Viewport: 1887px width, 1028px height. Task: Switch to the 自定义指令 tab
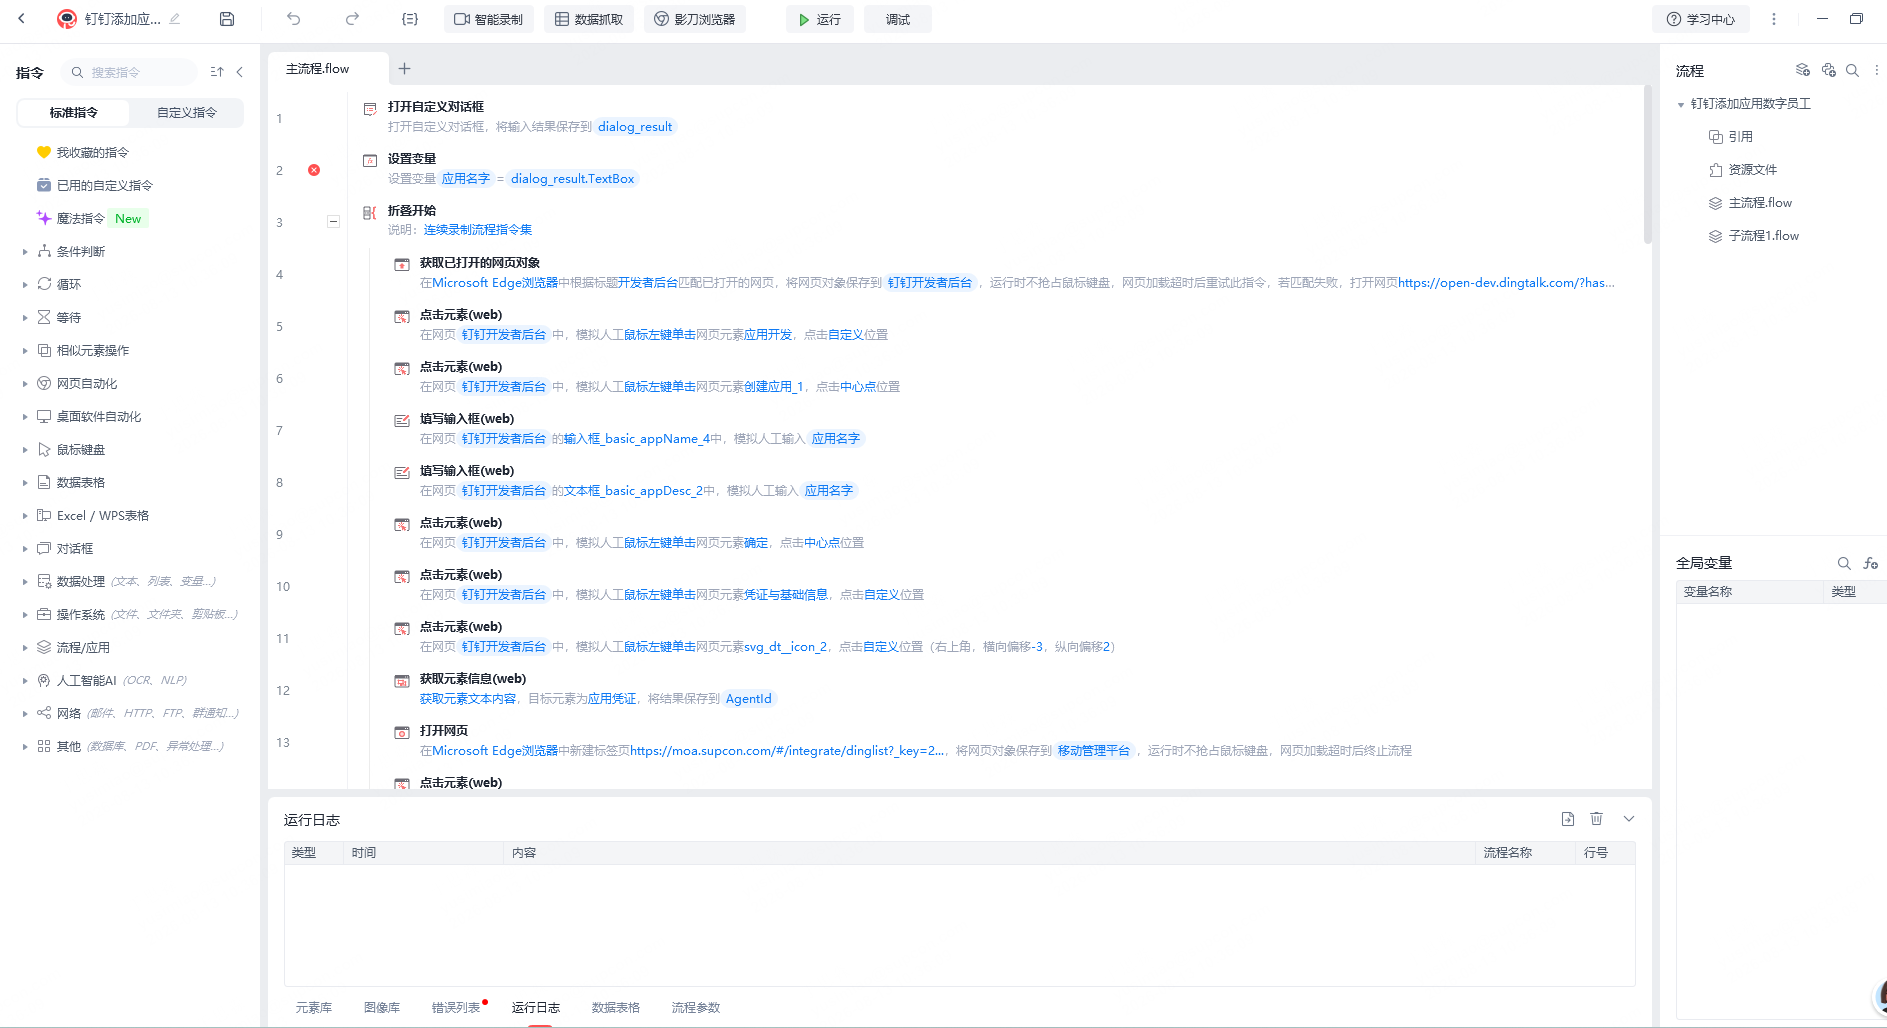click(187, 113)
